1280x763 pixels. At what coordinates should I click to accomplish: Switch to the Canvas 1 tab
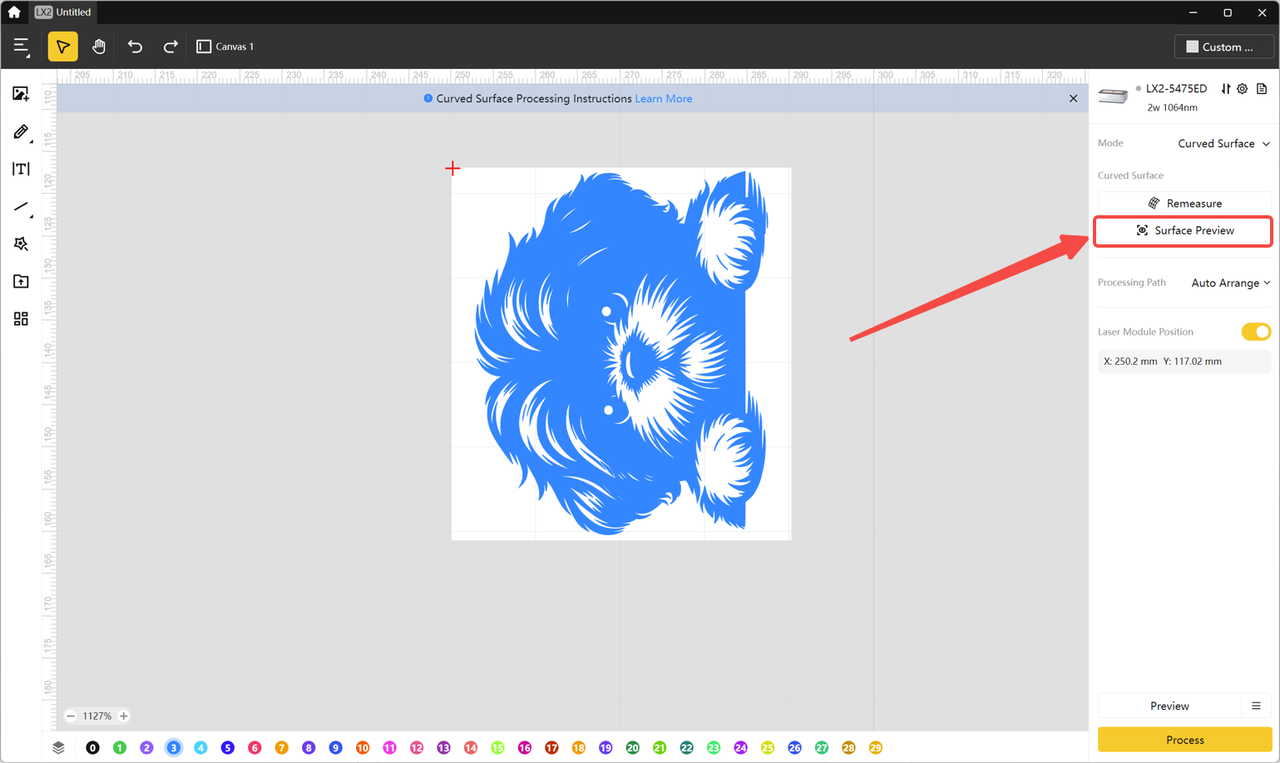pyautogui.click(x=226, y=47)
